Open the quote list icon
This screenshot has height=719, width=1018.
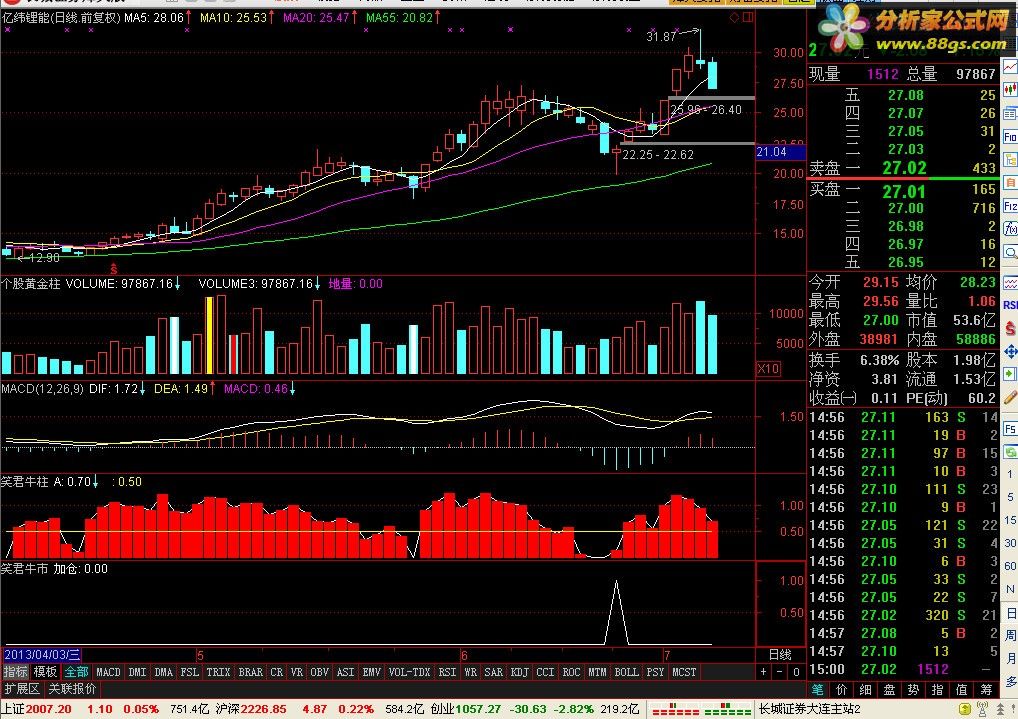pyautogui.click(x=1010, y=113)
